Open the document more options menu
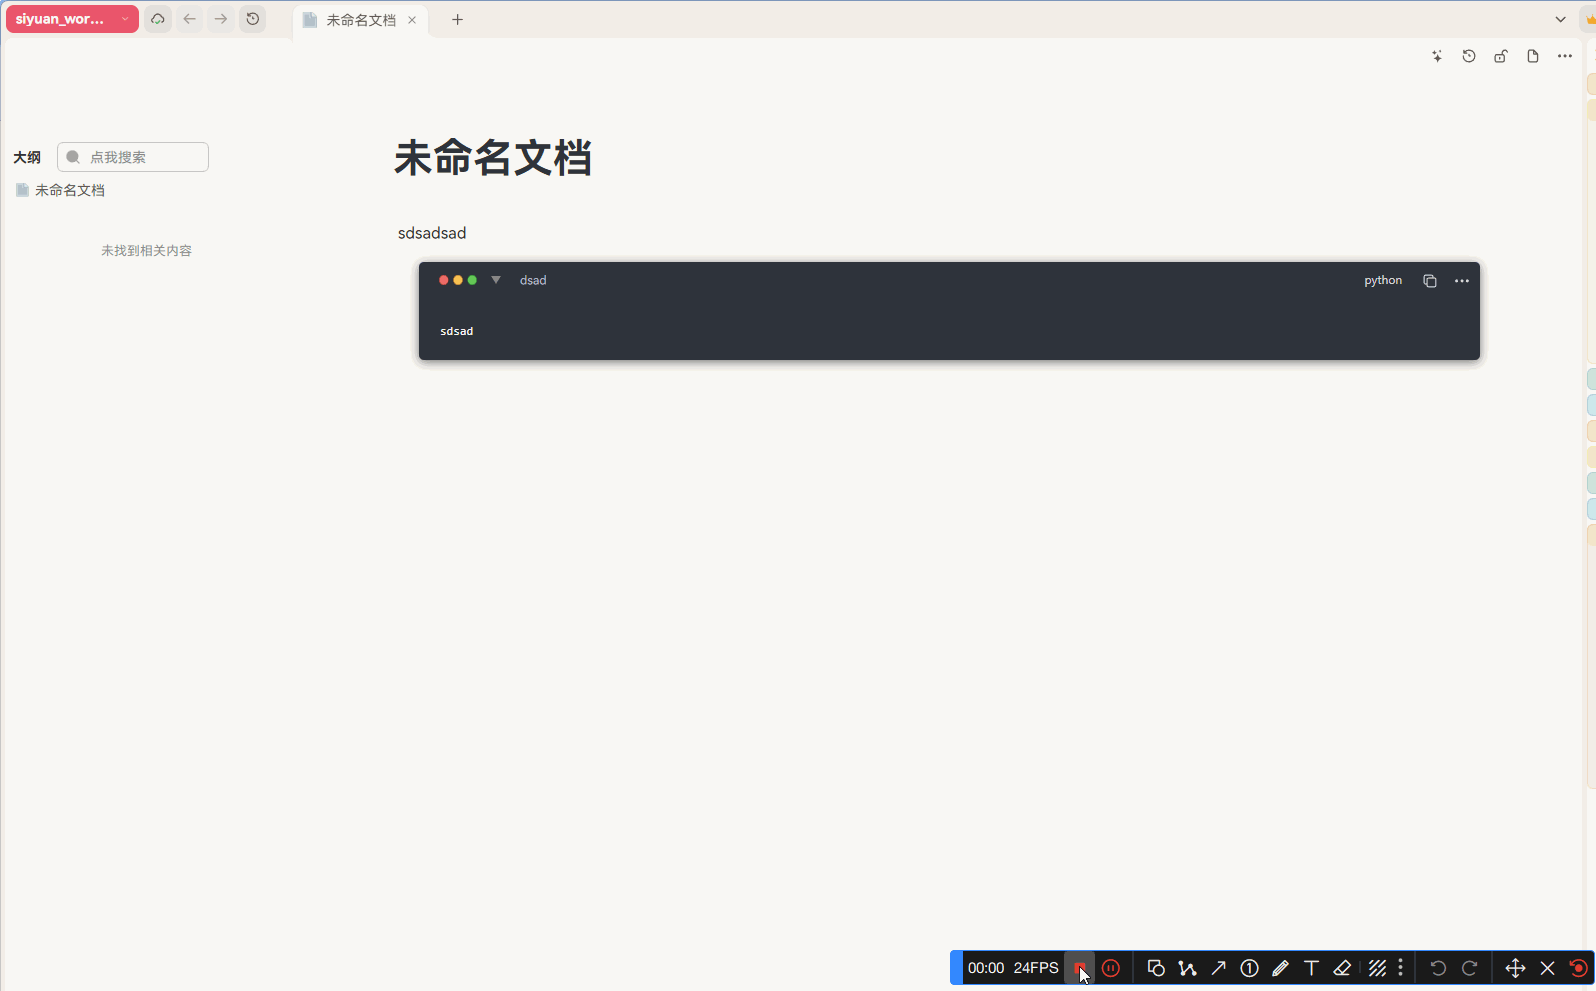Image resolution: width=1596 pixels, height=991 pixels. [x=1565, y=56]
